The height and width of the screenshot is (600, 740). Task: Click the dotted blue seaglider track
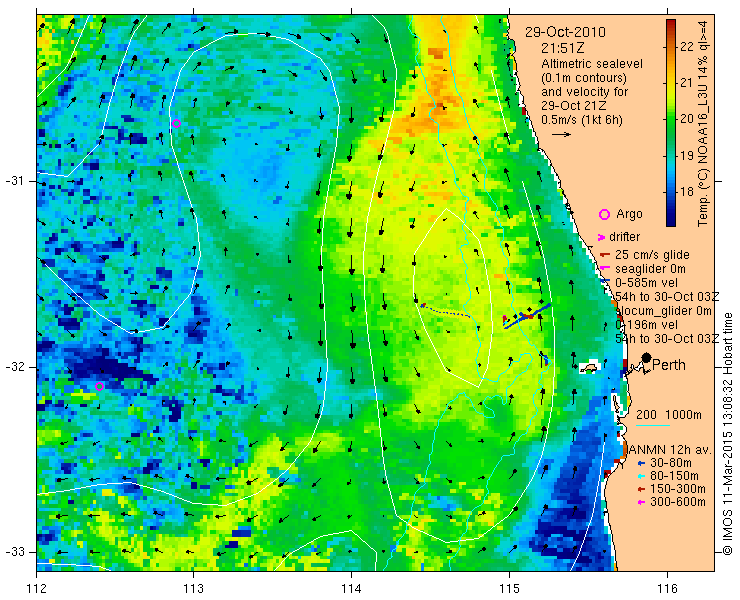445,310
